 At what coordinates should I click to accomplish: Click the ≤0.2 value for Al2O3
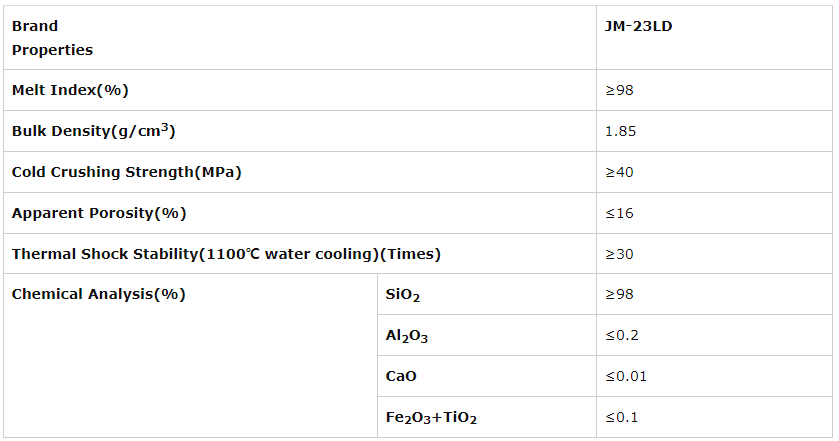[621, 335]
